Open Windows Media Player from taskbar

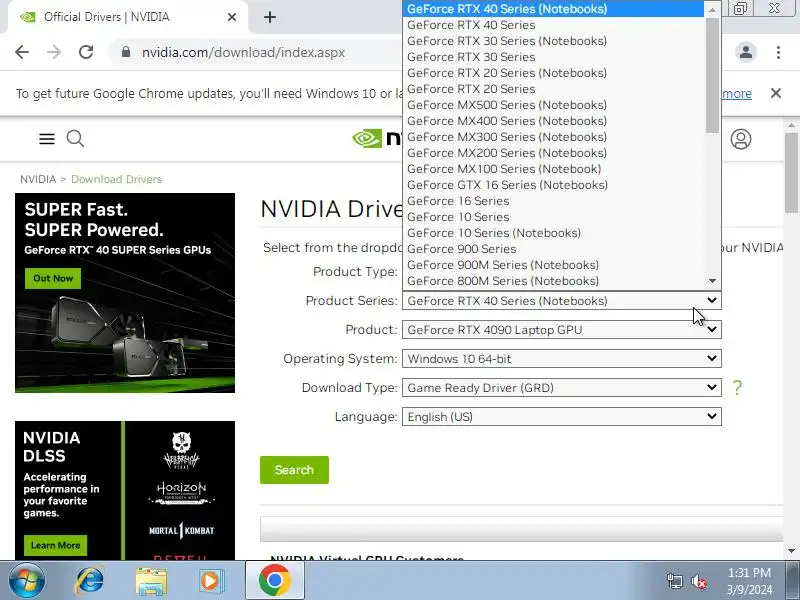[x=211, y=581]
